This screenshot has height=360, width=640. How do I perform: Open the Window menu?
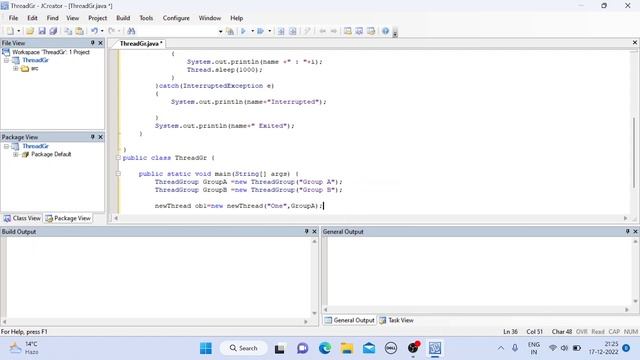[x=209, y=18]
